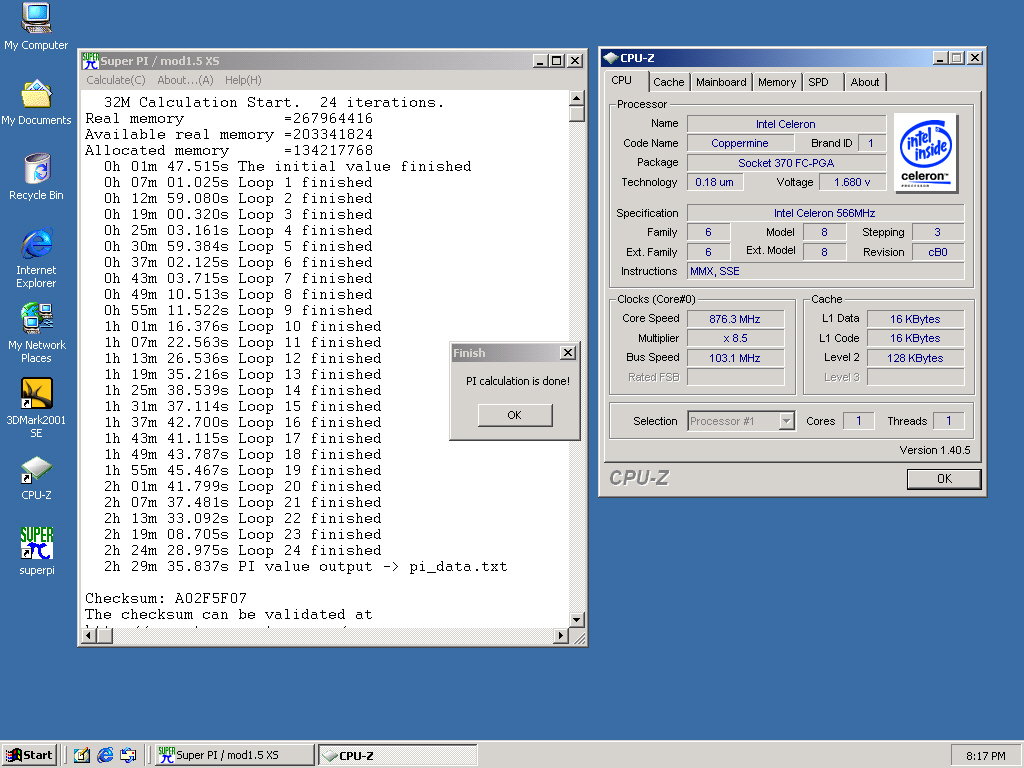The height and width of the screenshot is (768, 1024).
Task: Click the 876.3 MHz core speed value
Action: point(735,319)
